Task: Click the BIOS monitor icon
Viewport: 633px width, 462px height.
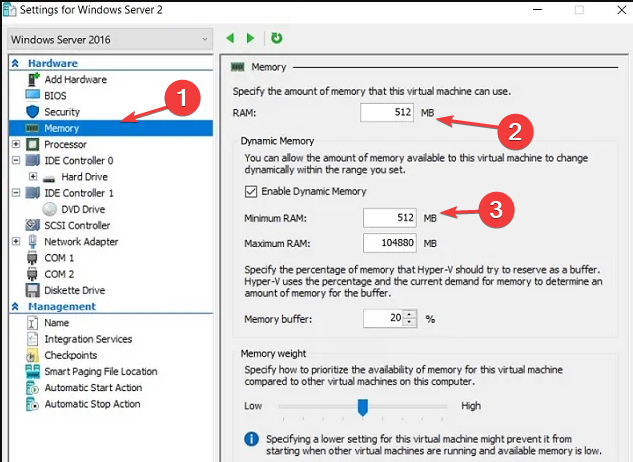Action: tap(33, 95)
